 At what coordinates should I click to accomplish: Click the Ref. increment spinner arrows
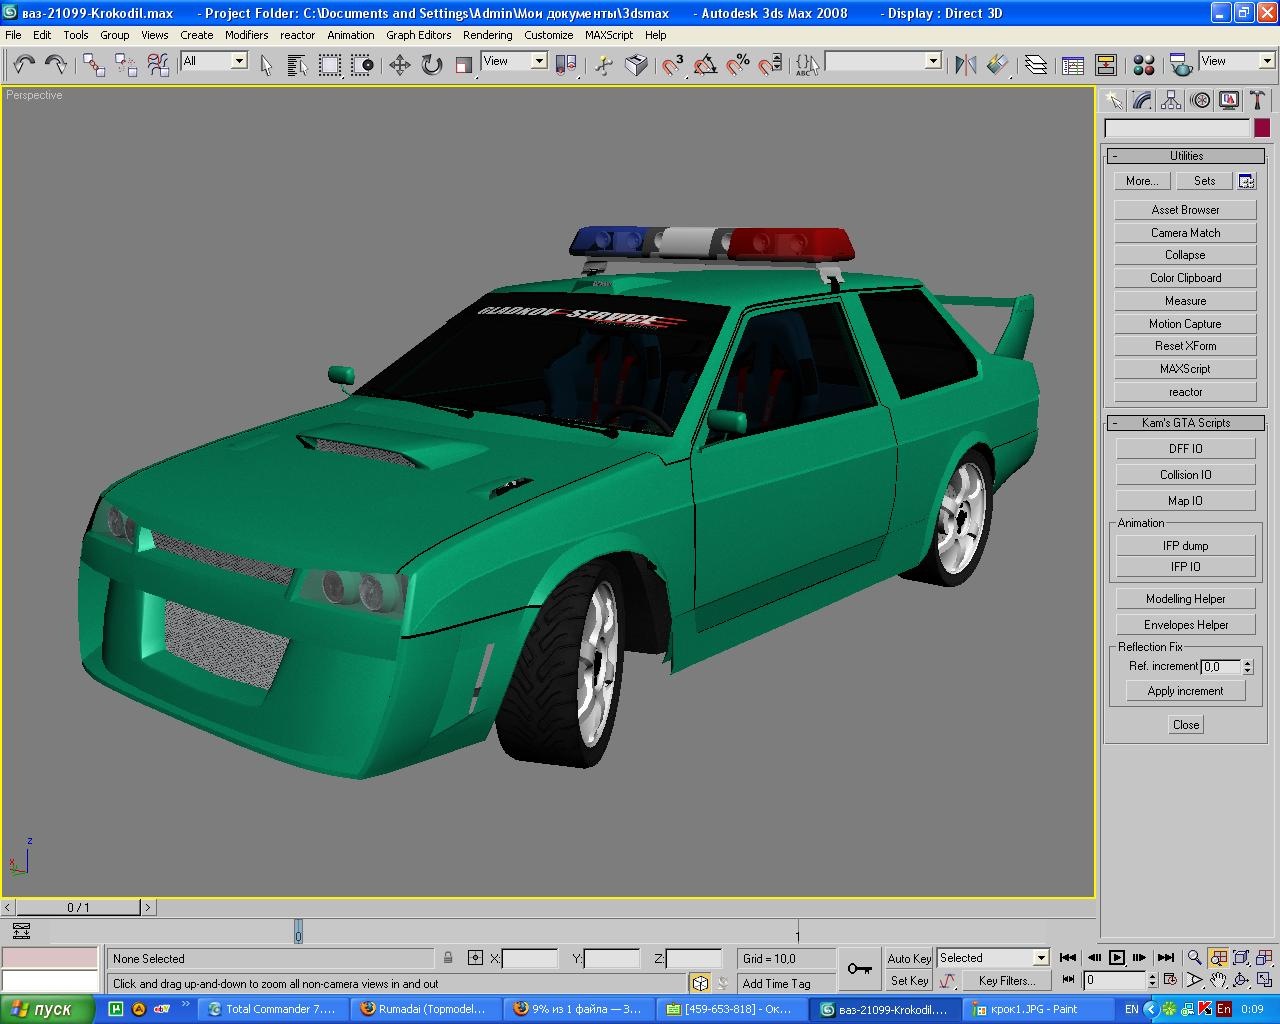pos(1247,666)
